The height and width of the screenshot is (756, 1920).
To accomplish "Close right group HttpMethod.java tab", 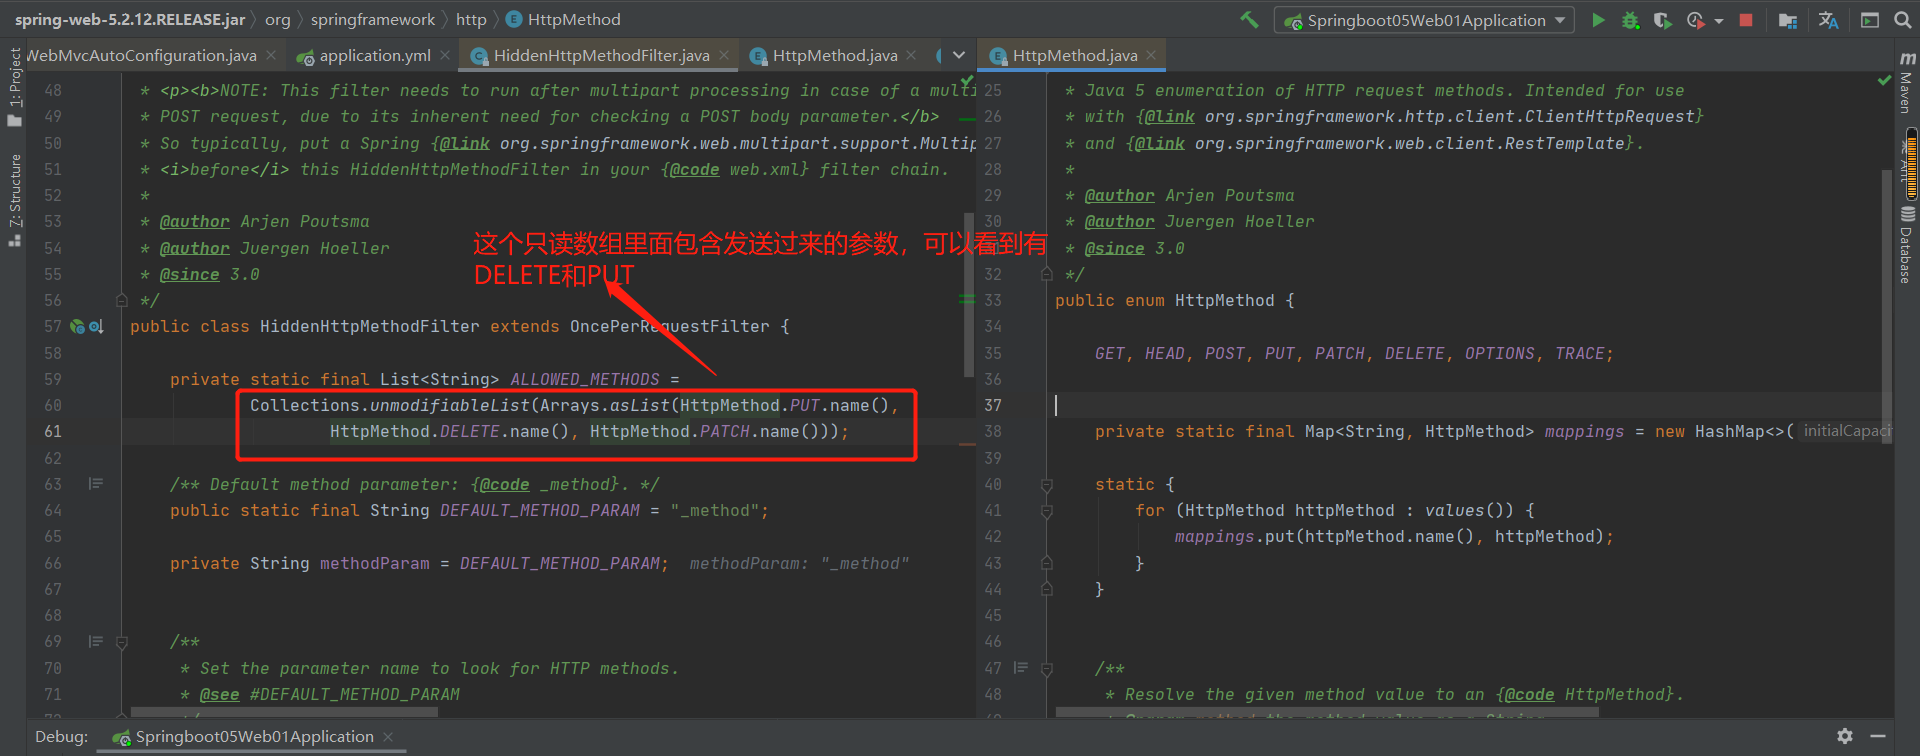I will (x=1151, y=56).
